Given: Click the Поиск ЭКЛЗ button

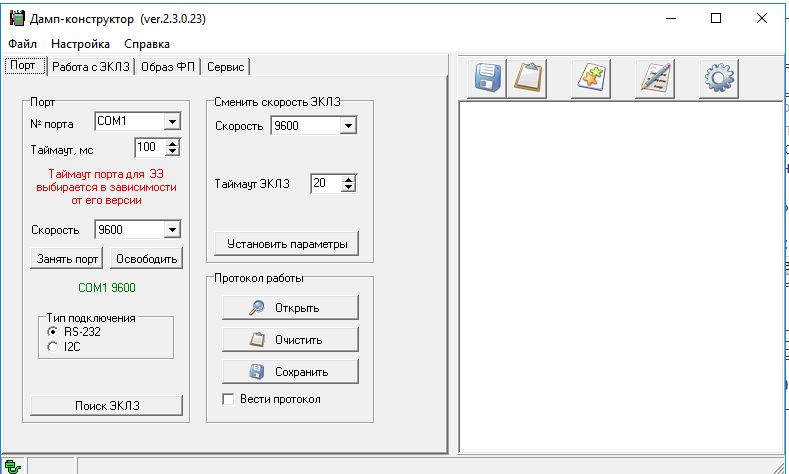Looking at the screenshot, I should coord(106,405).
